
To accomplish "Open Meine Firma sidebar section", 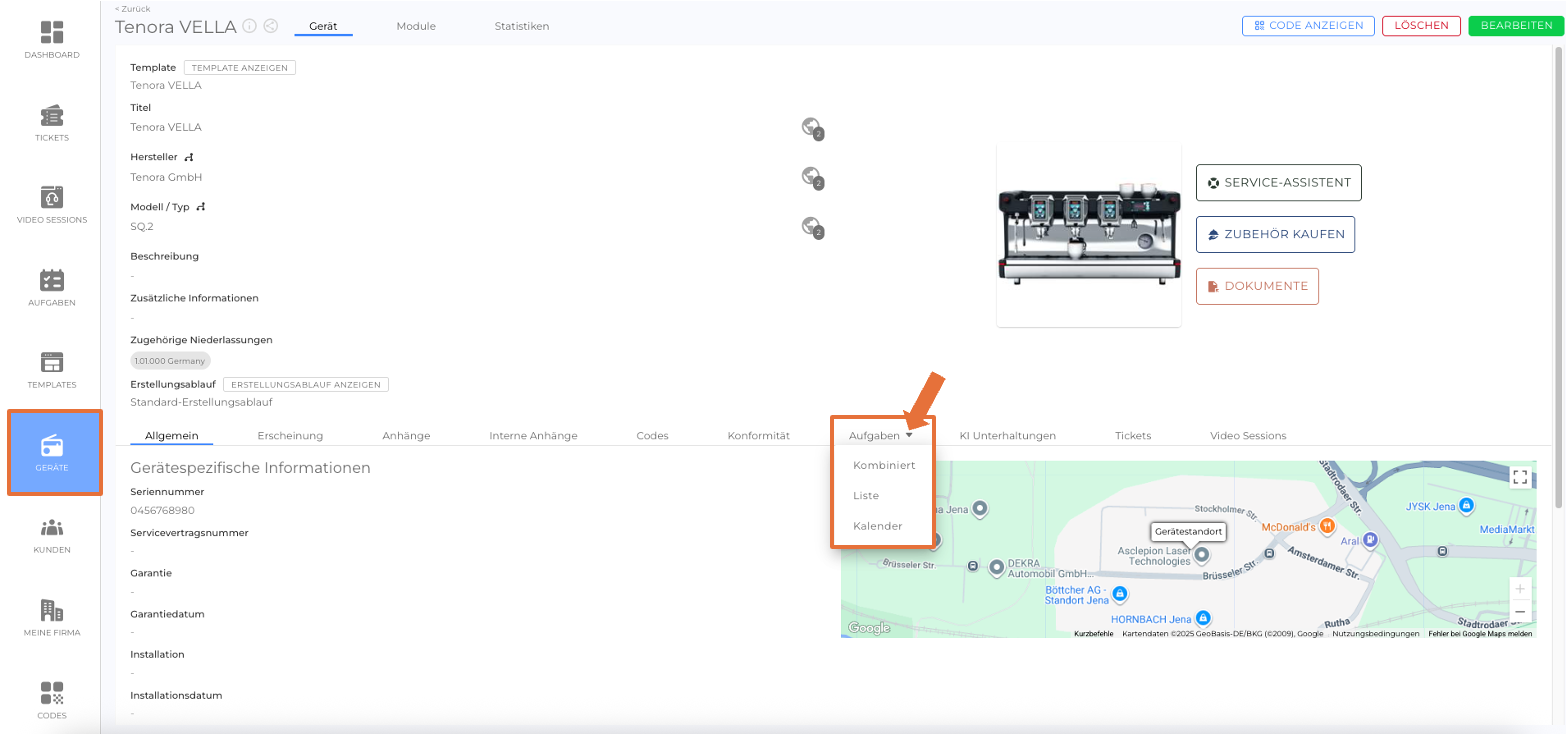I will click(52, 617).
